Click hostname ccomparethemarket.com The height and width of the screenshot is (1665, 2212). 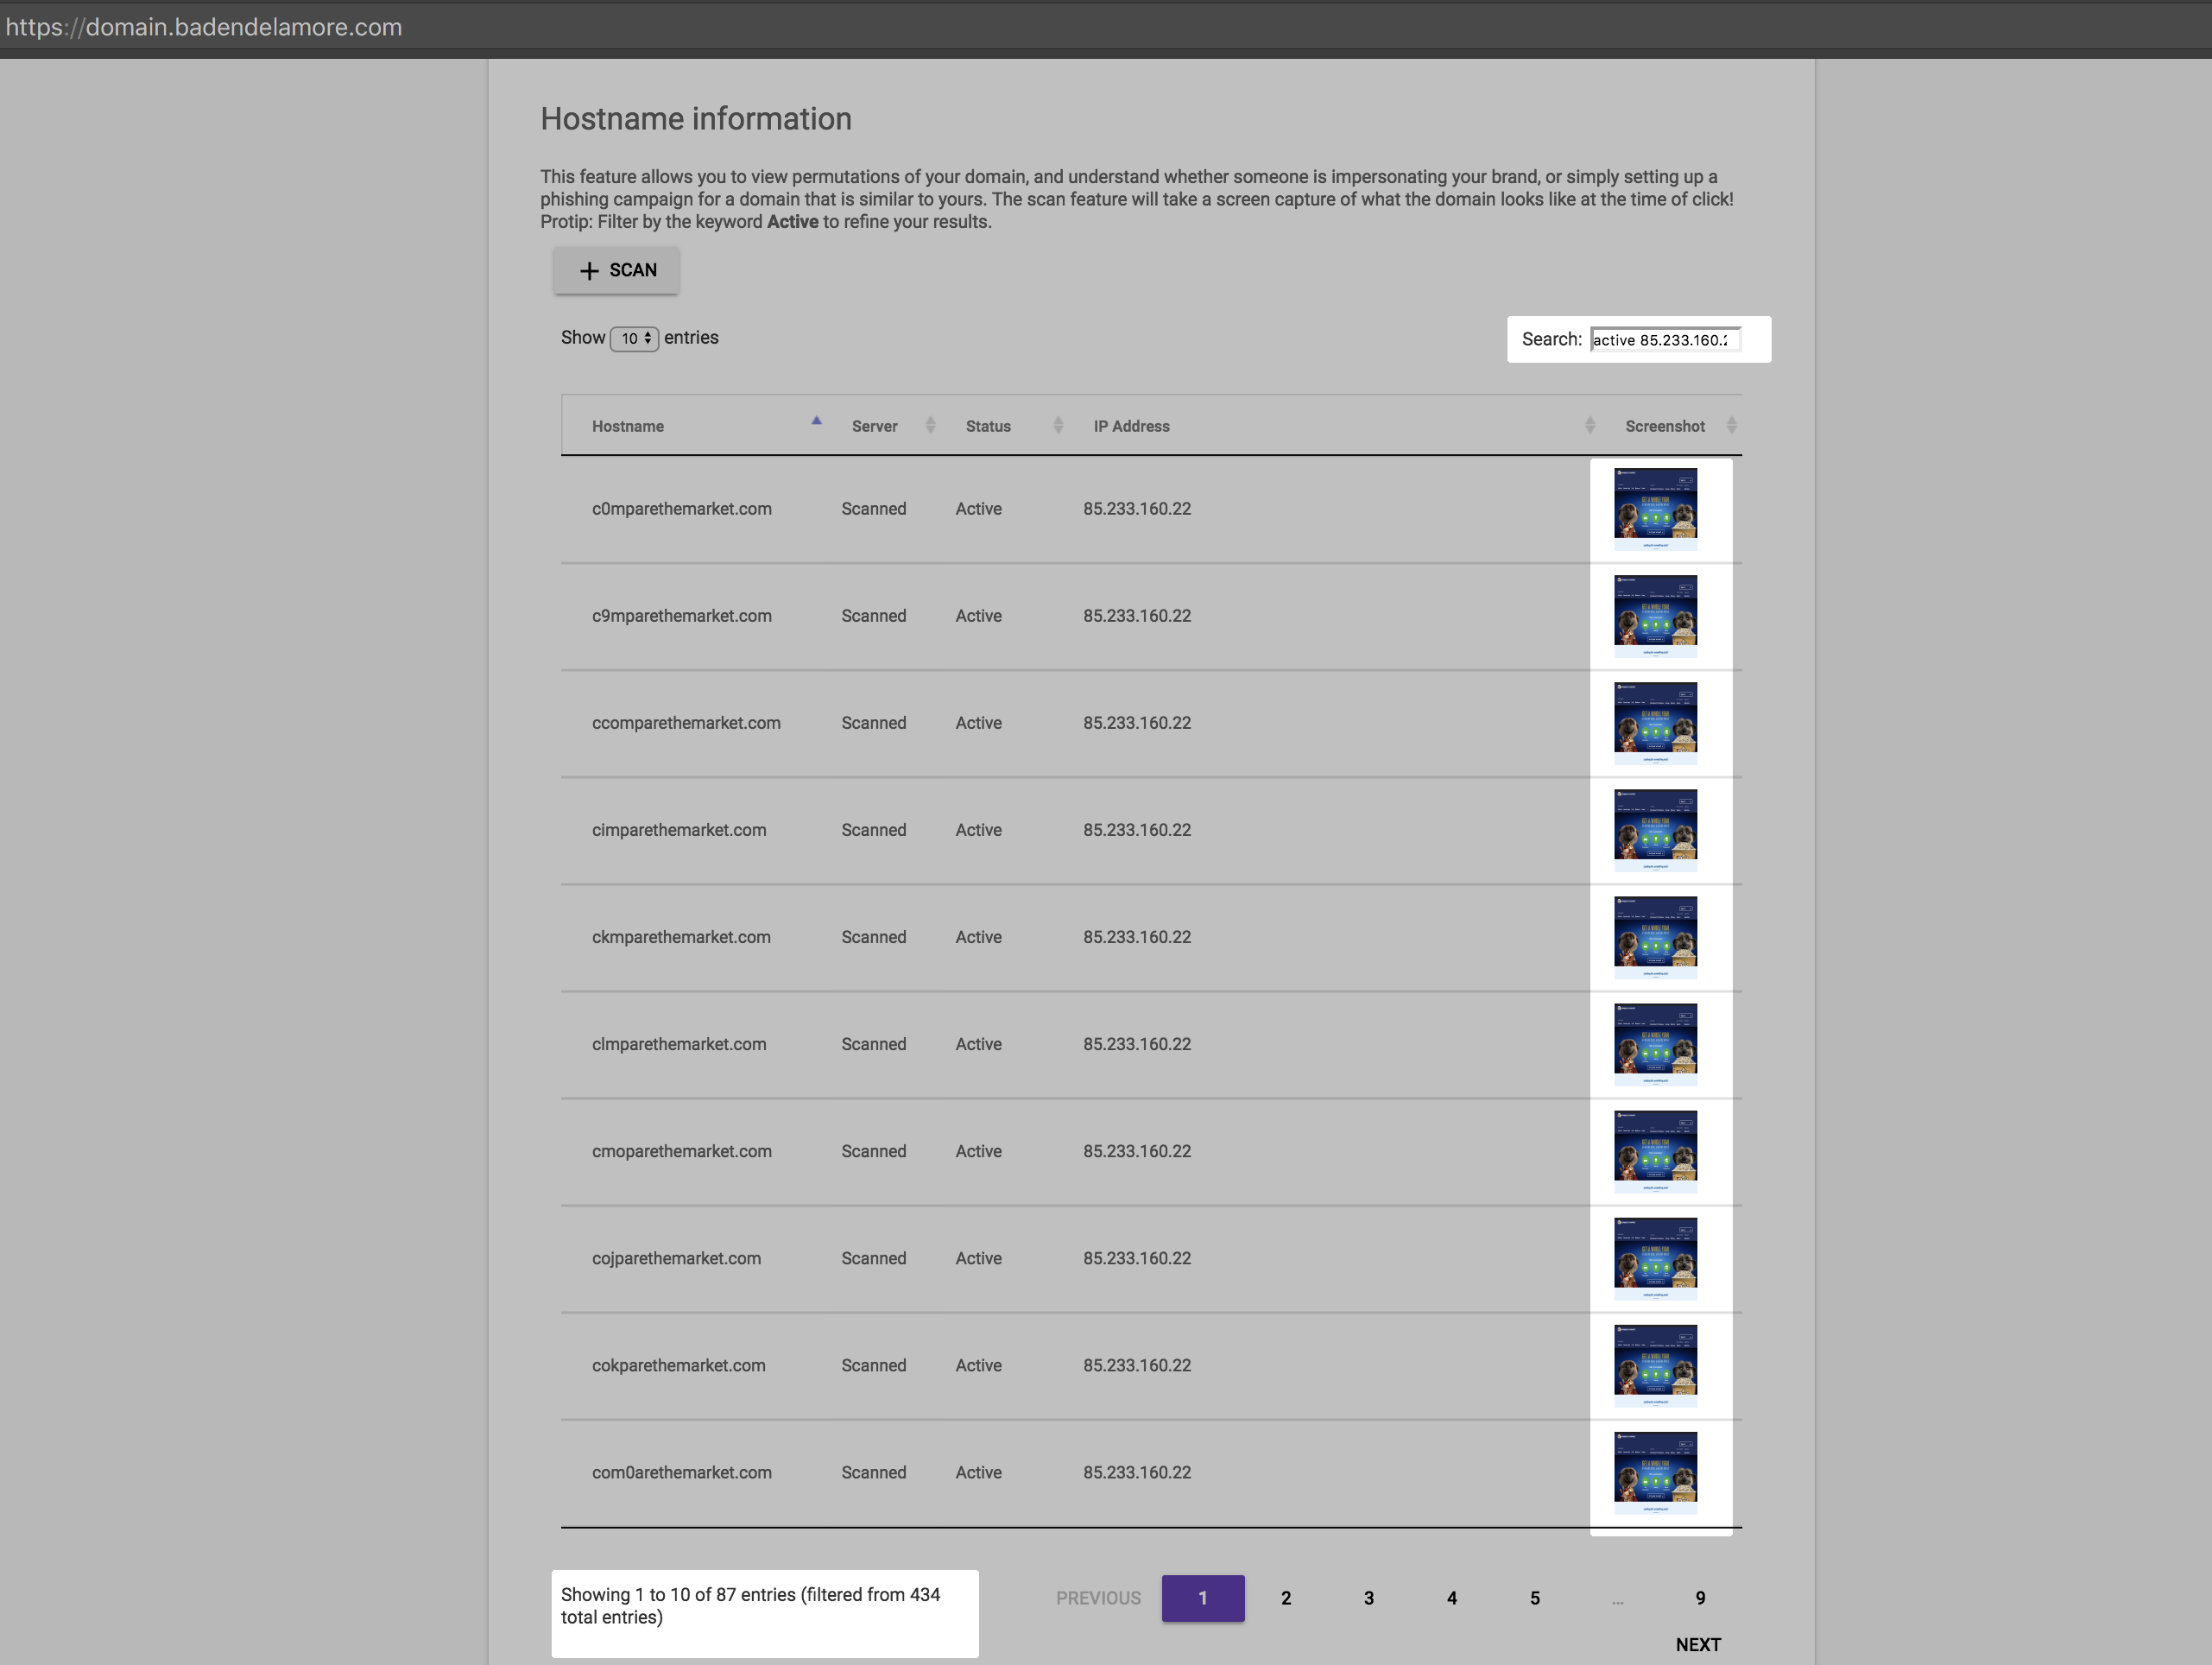point(686,723)
